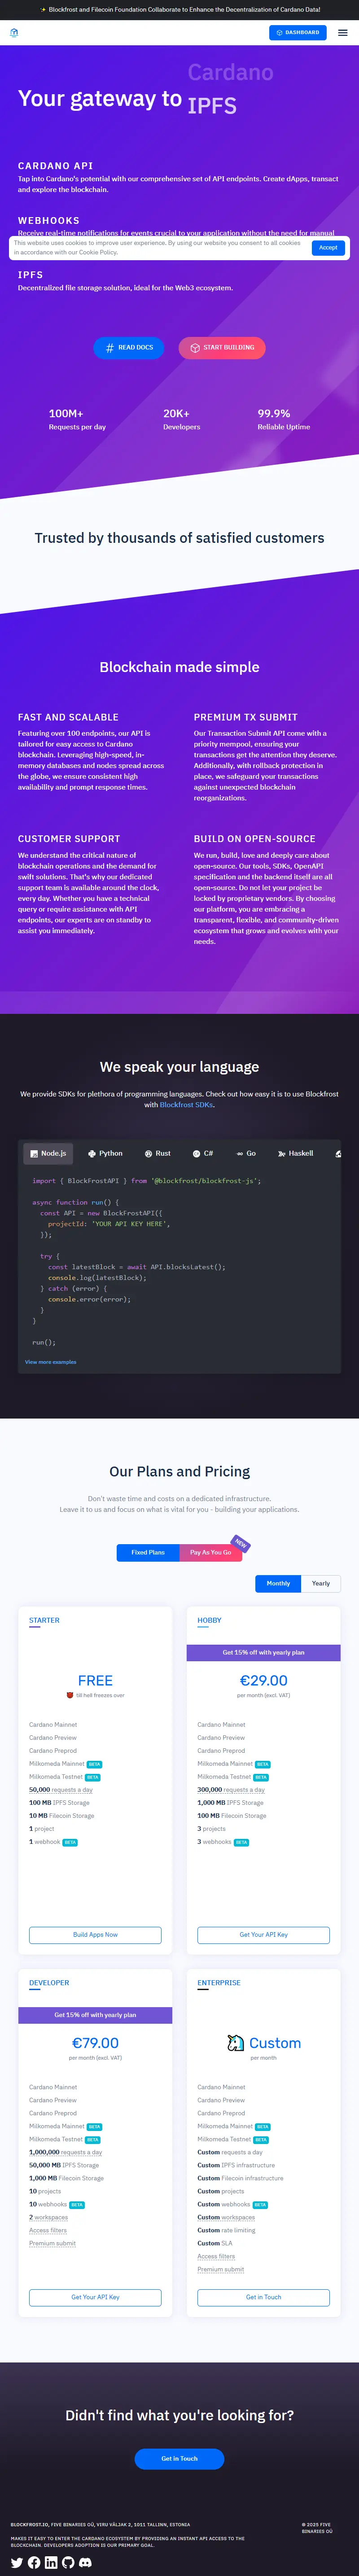Click the Read Docs button
The image size is (359, 2576).
pyautogui.click(x=129, y=348)
